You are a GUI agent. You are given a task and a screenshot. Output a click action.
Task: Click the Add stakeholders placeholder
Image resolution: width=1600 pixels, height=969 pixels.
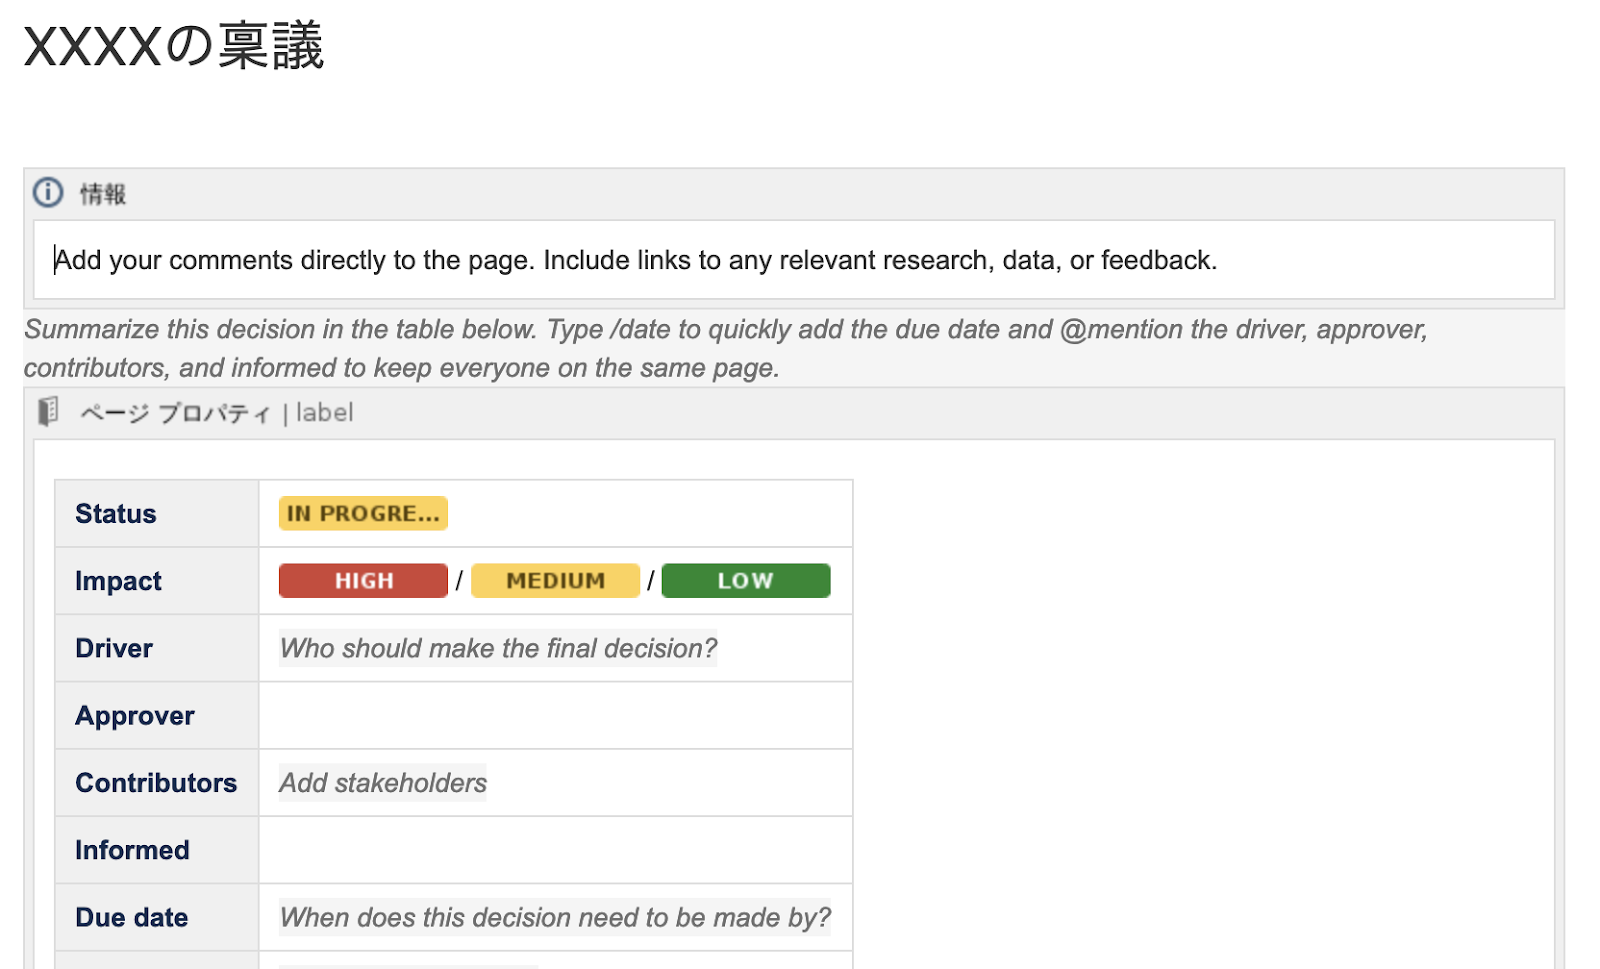pyautogui.click(x=383, y=783)
